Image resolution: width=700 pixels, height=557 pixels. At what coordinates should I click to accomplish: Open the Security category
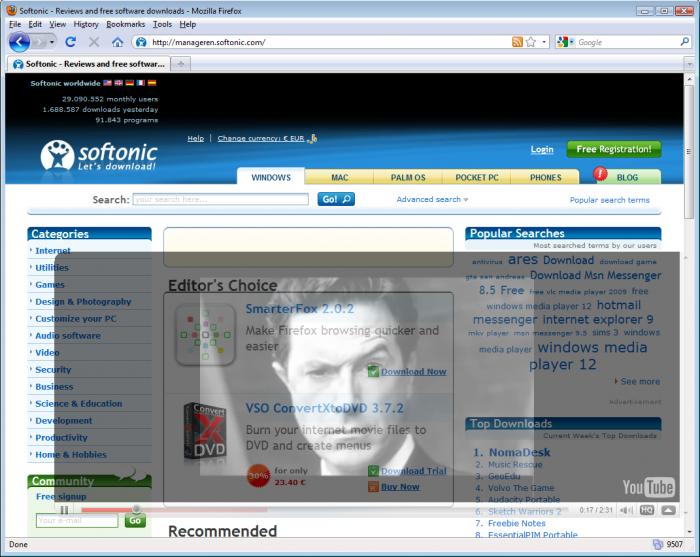pyautogui.click(x=53, y=370)
